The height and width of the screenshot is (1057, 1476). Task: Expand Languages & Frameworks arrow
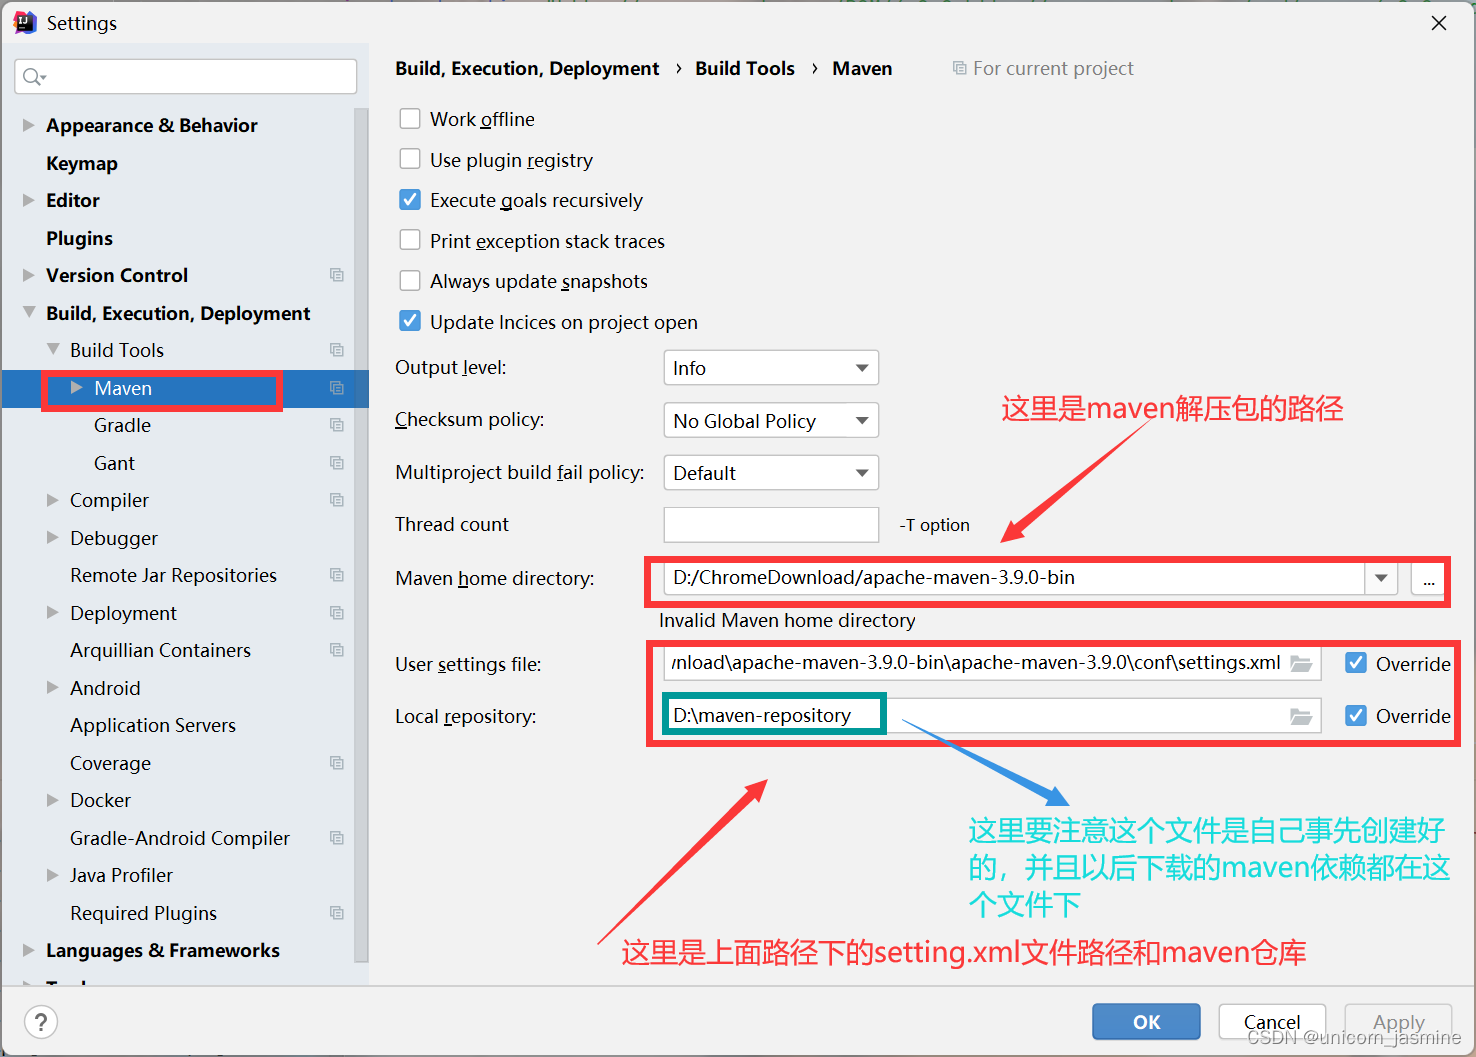(x=28, y=950)
